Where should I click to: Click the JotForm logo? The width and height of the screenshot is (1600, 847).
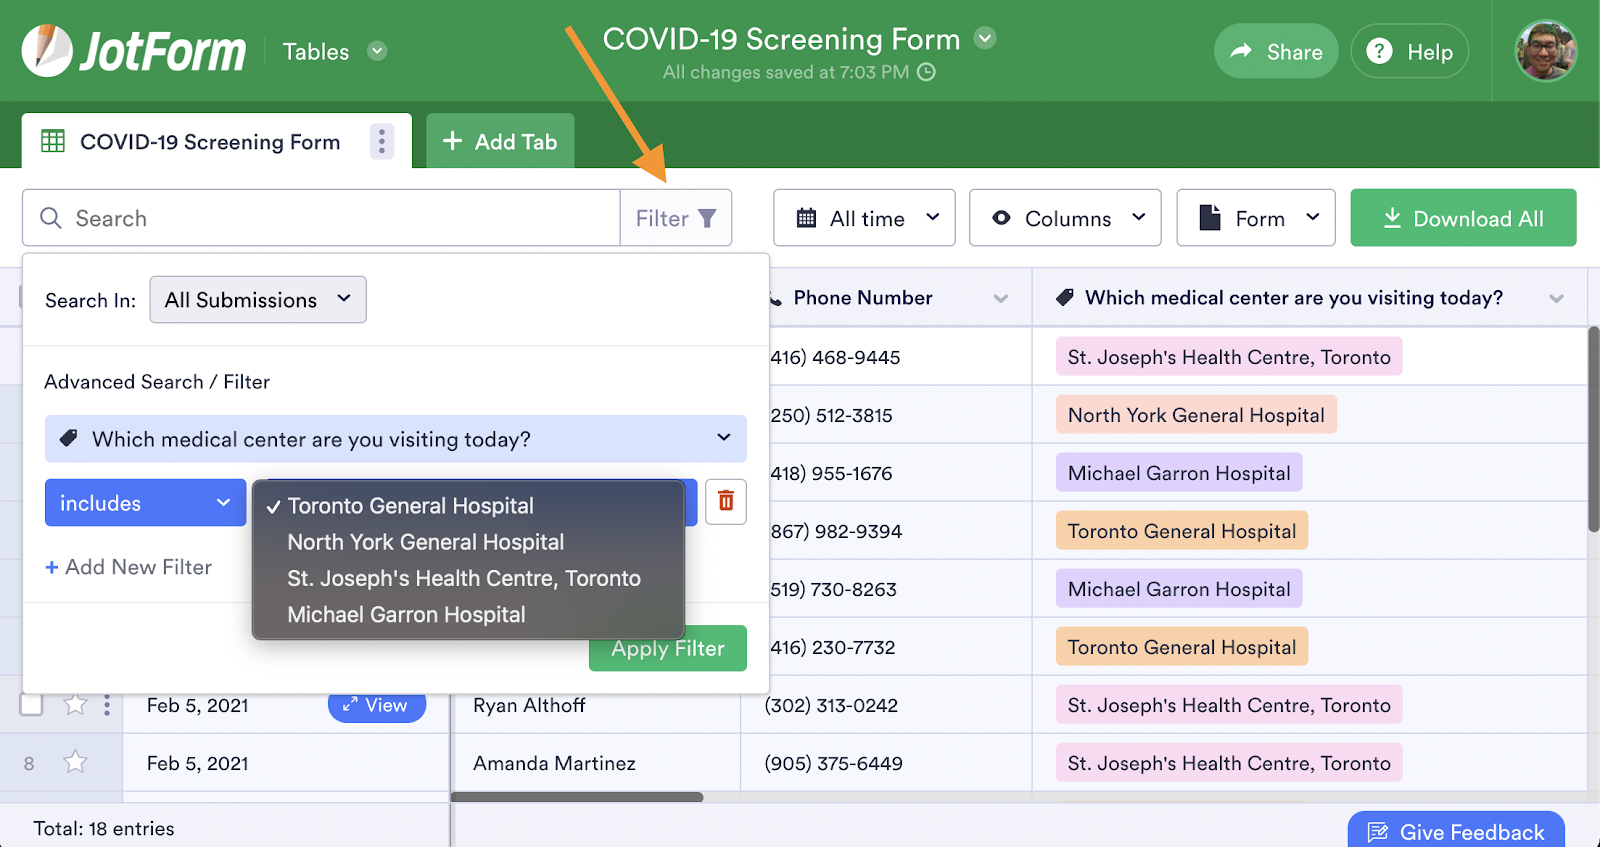134,51
